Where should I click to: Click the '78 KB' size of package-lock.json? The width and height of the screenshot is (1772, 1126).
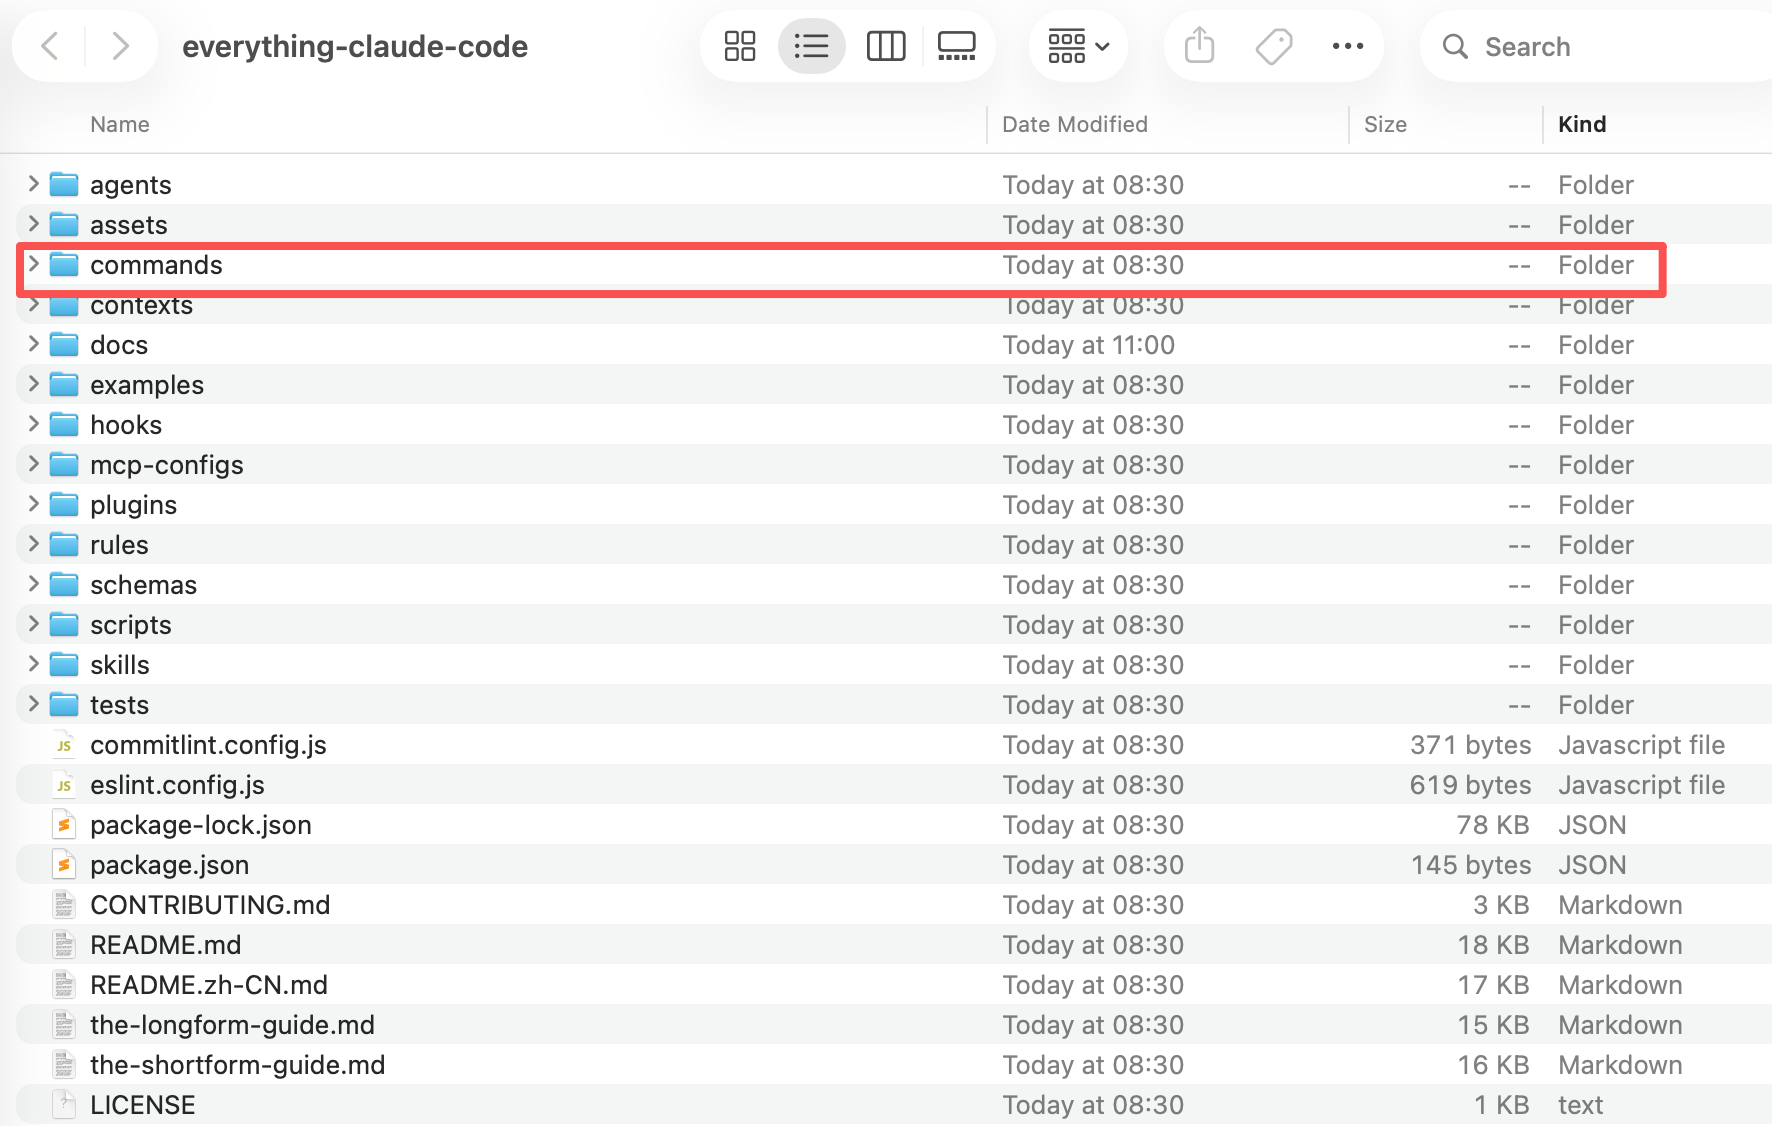[x=1493, y=825]
